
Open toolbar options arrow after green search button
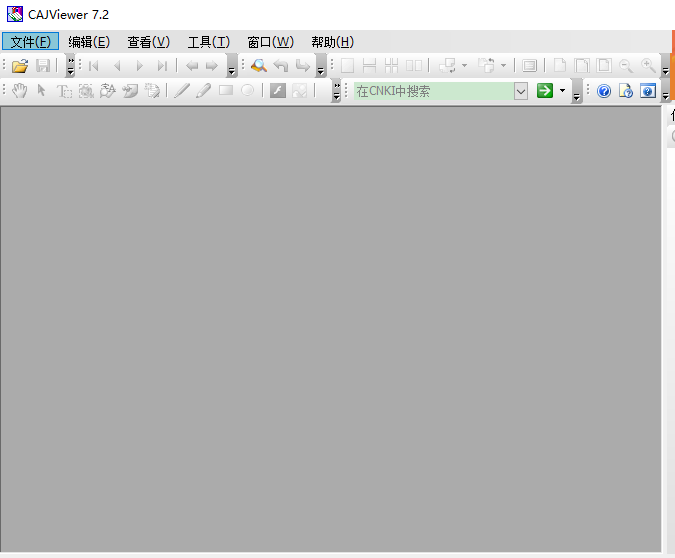click(x=576, y=91)
